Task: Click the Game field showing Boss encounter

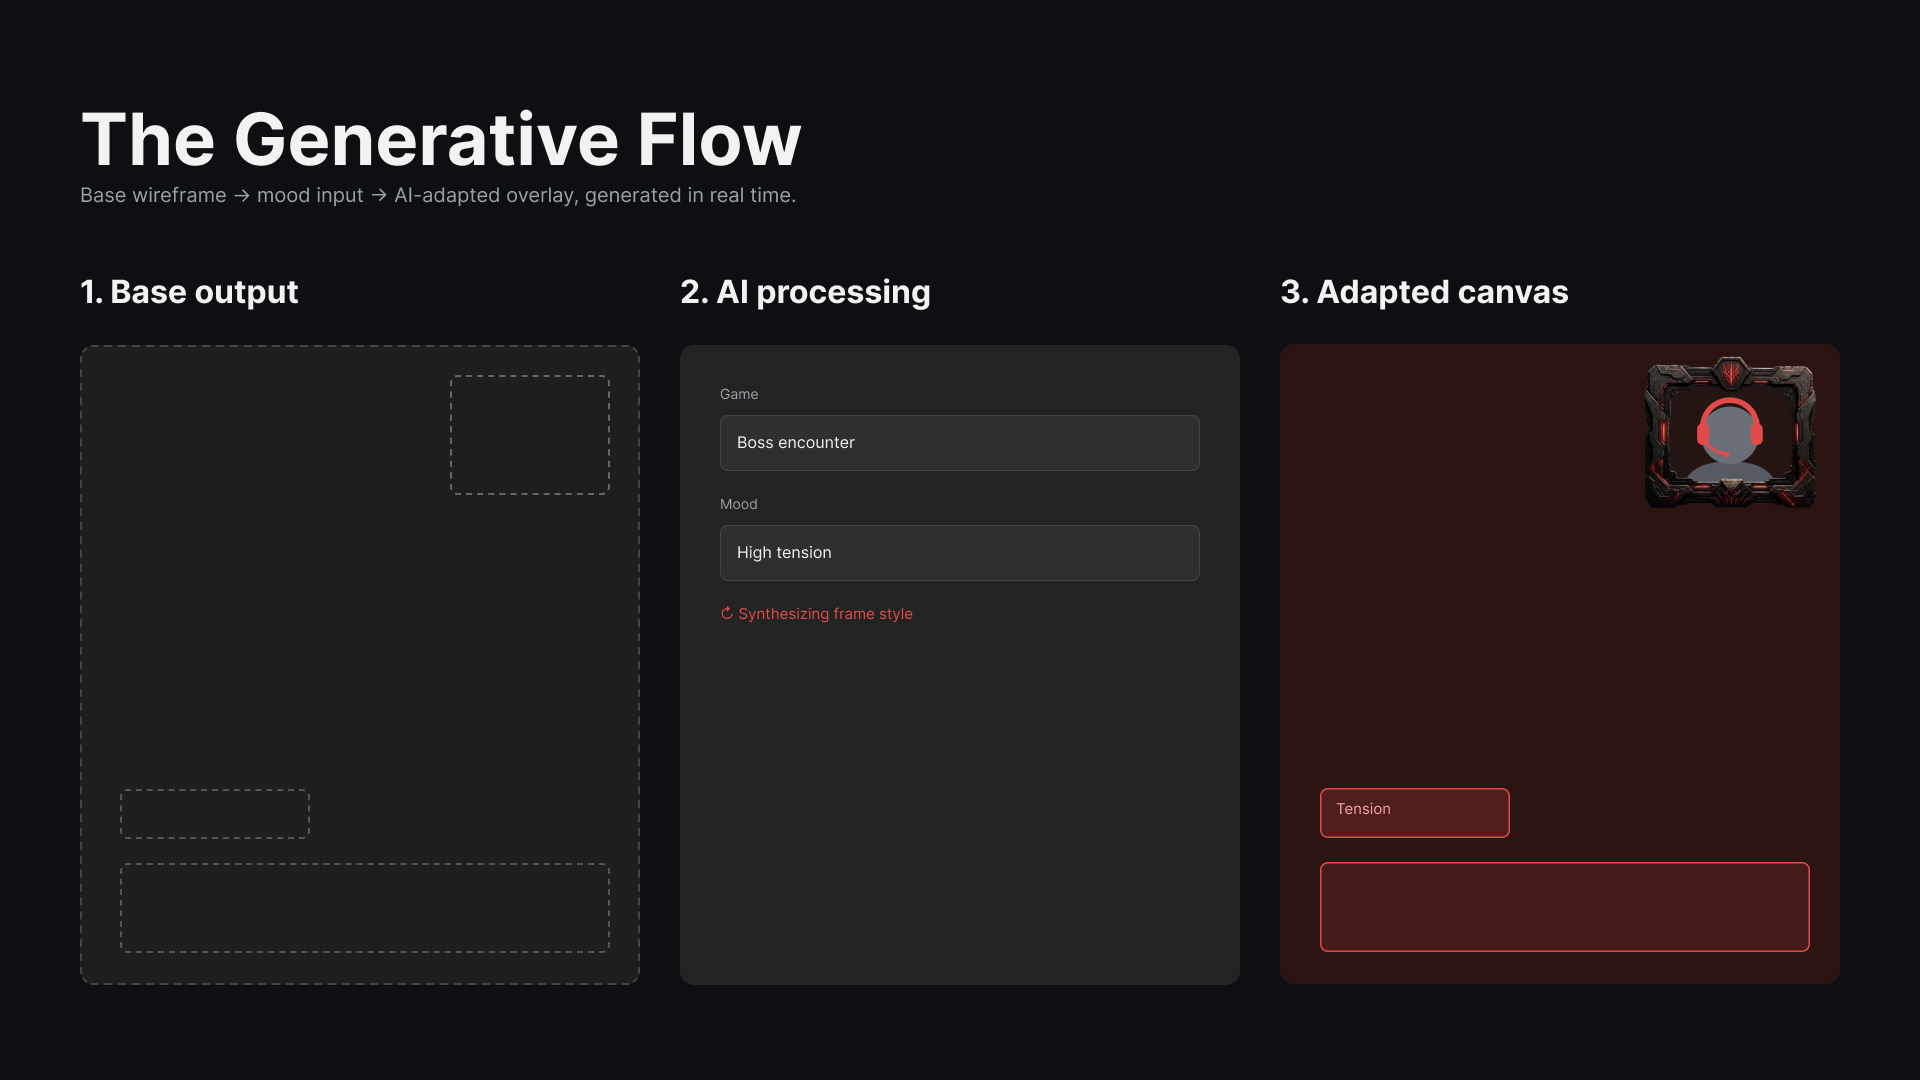Action: click(959, 443)
